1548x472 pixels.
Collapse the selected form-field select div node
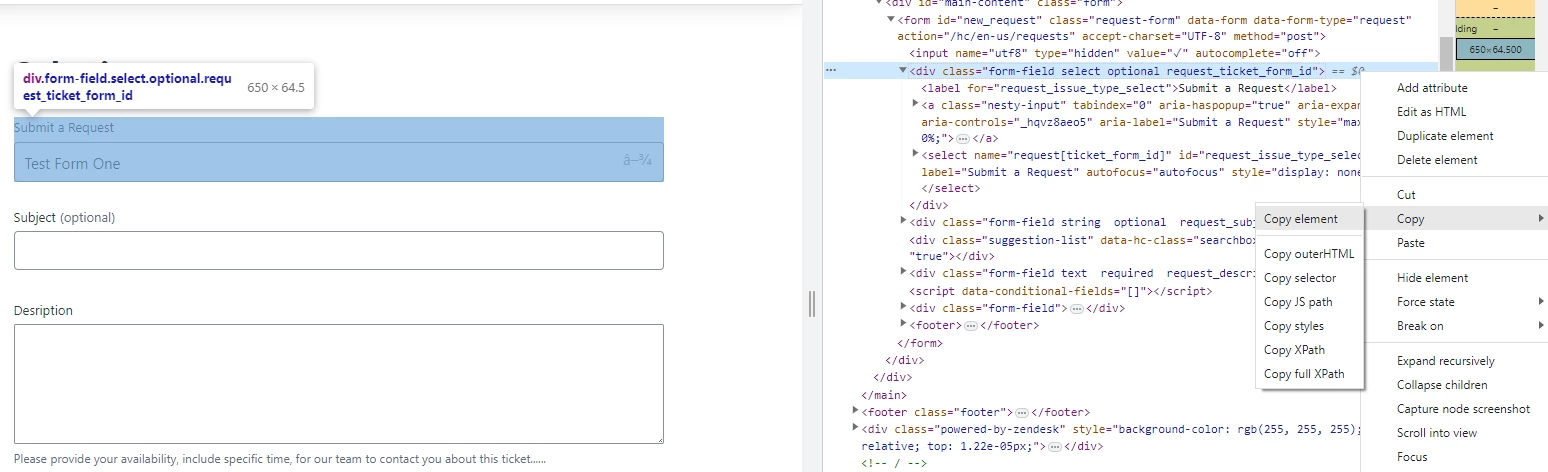903,71
